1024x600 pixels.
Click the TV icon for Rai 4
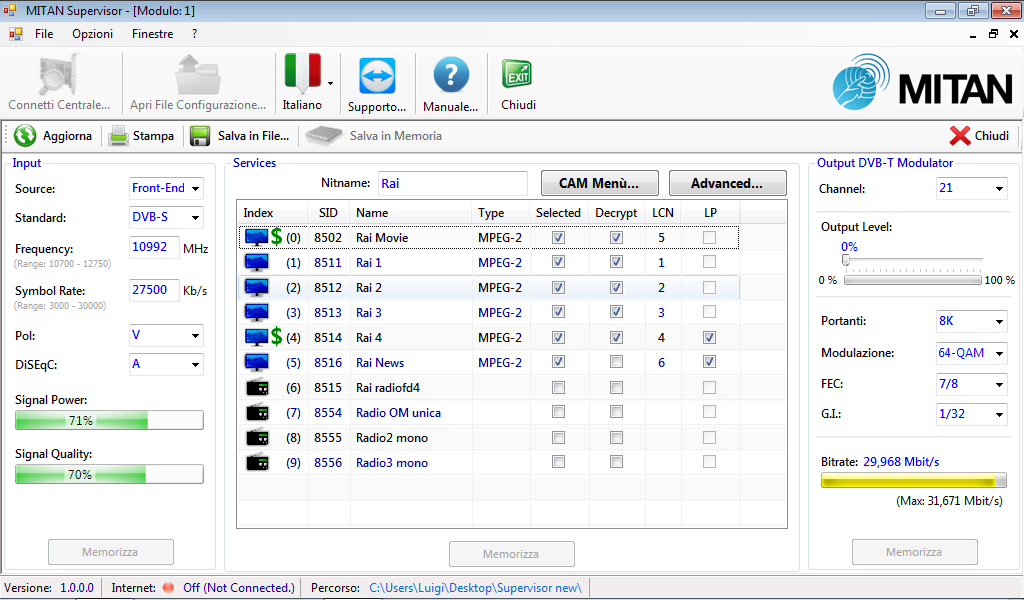point(256,338)
